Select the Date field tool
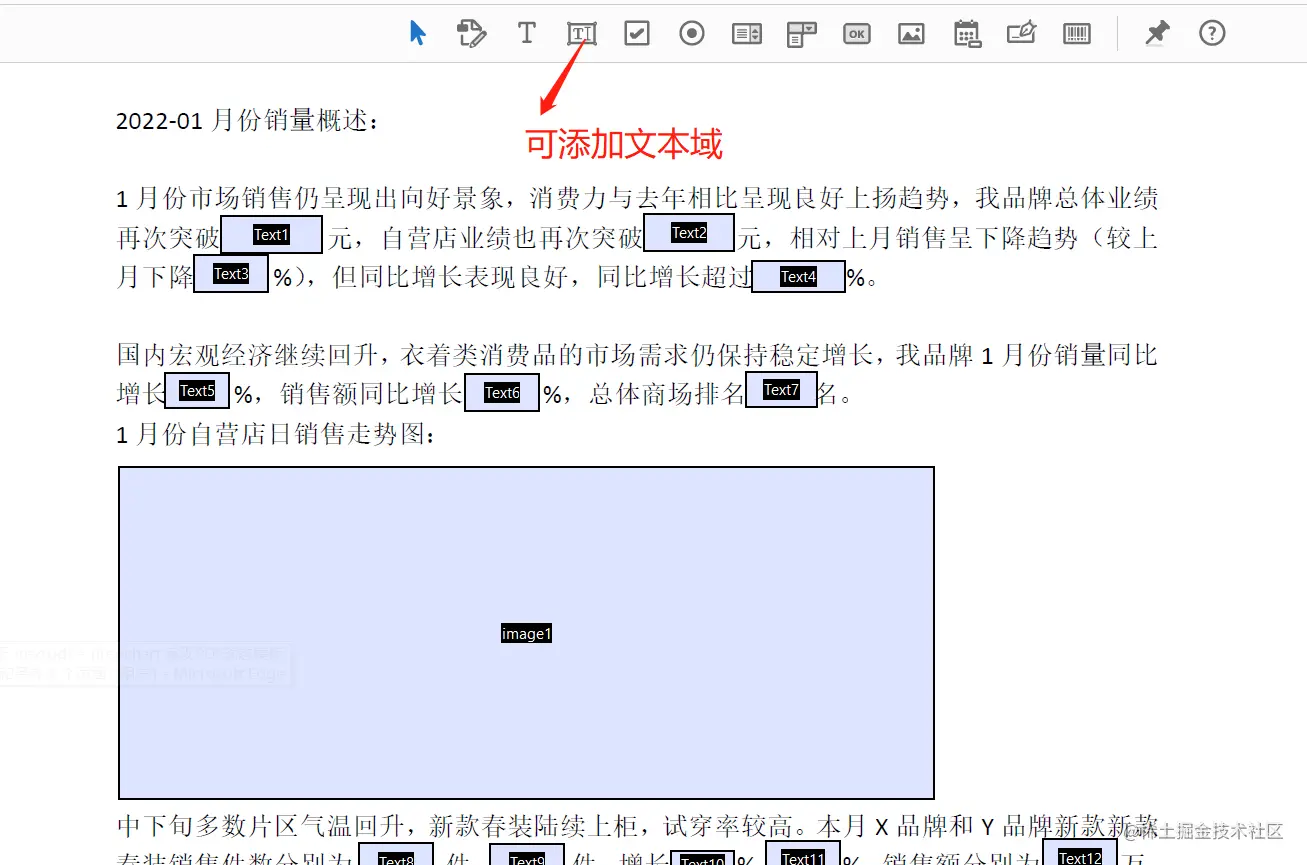The height and width of the screenshot is (865, 1307). [x=966, y=33]
